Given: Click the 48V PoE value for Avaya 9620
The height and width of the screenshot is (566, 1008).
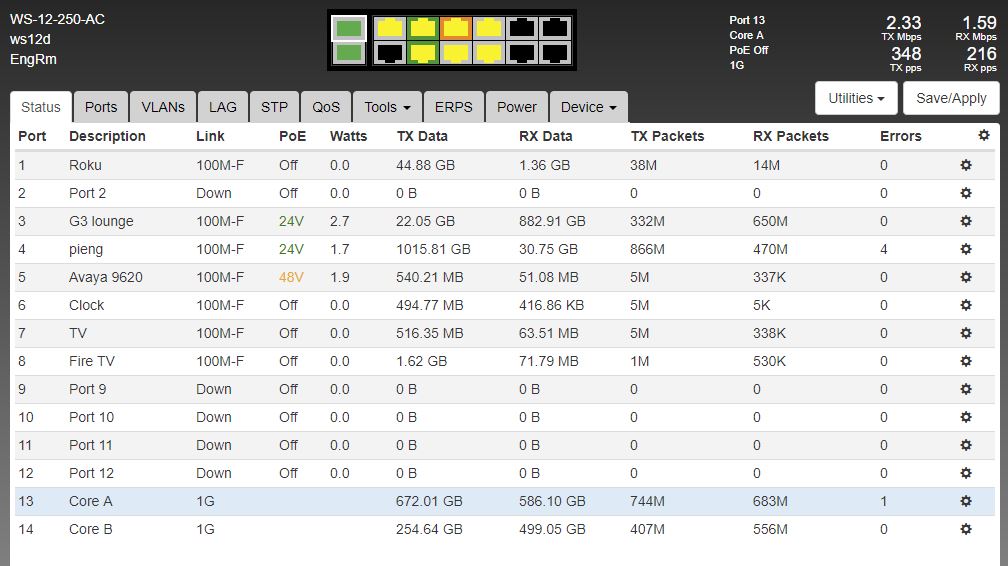Looking at the screenshot, I should pos(291,277).
